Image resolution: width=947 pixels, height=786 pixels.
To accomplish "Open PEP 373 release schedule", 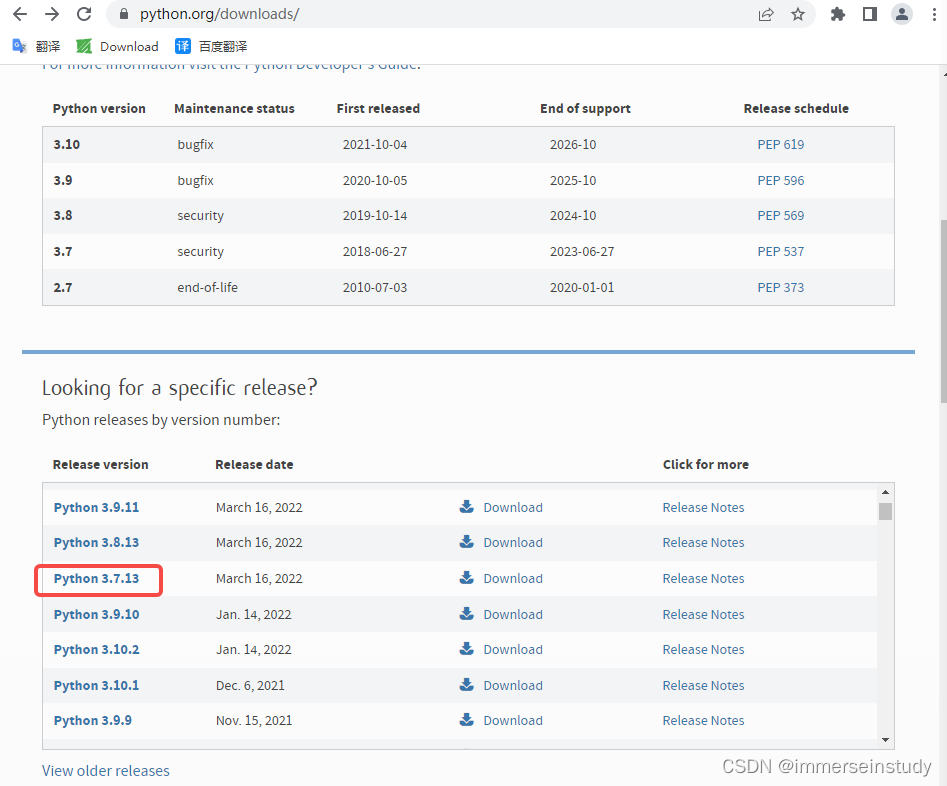I will click(781, 288).
